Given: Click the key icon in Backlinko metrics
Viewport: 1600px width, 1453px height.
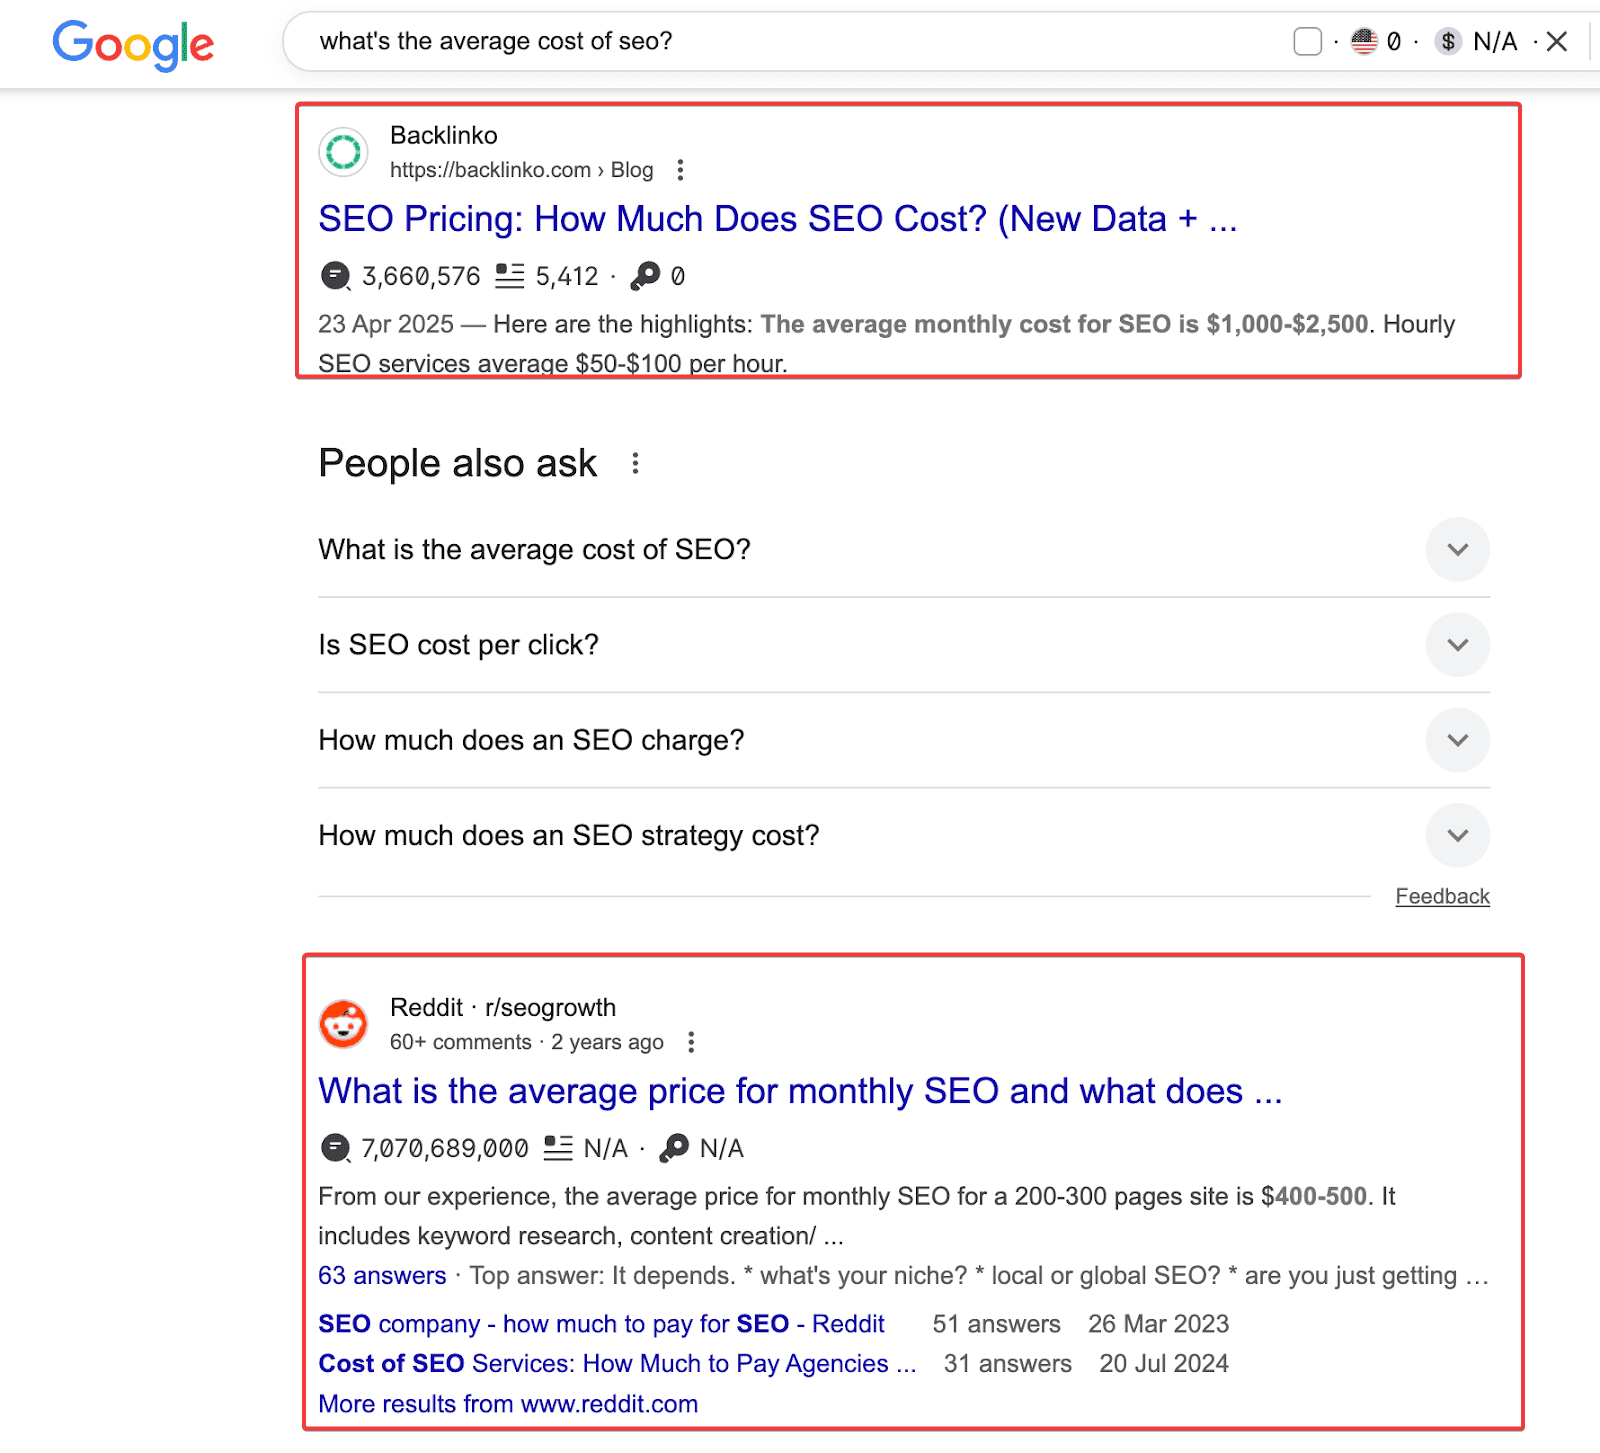Looking at the screenshot, I should 646,275.
